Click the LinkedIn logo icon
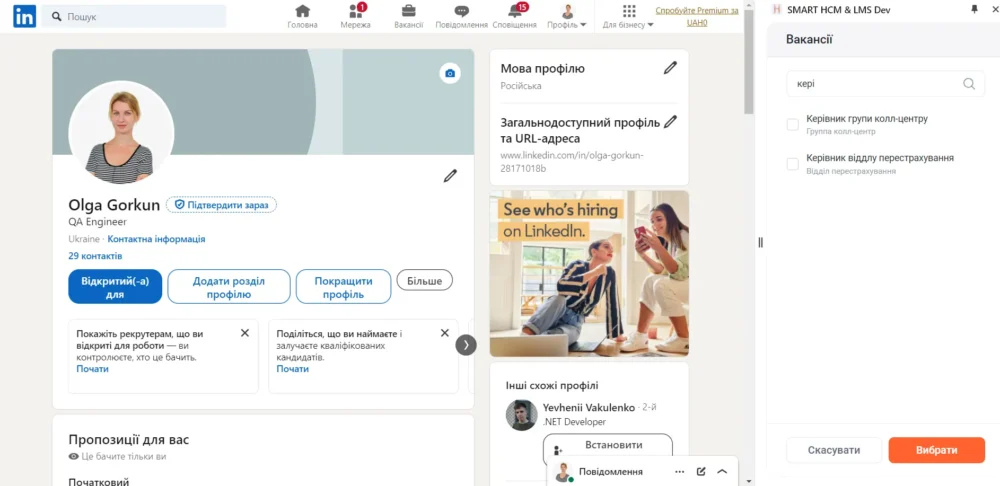The width and height of the screenshot is (1000, 486). [x=24, y=16]
